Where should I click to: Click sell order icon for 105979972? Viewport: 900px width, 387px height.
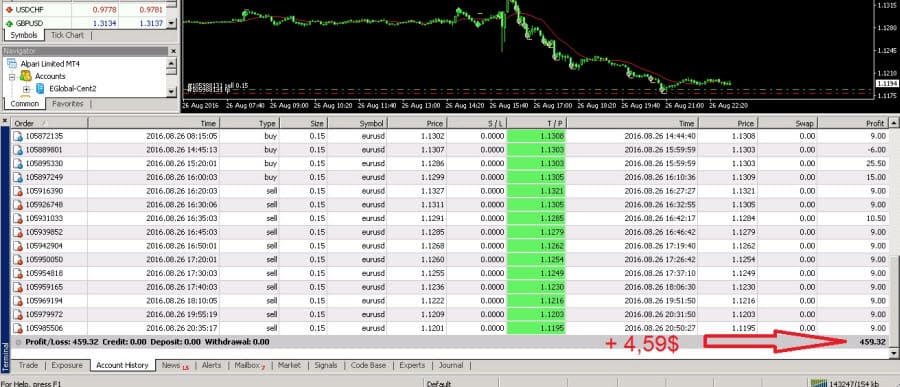(x=17, y=315)
